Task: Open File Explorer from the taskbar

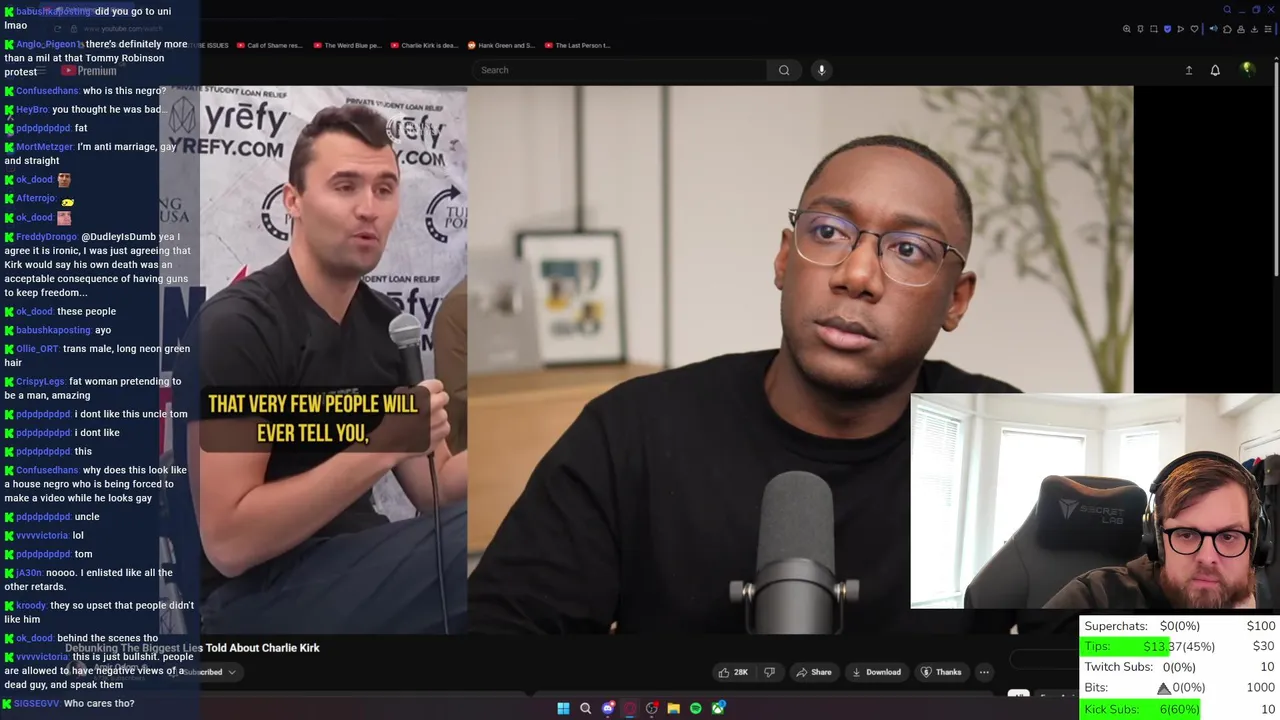Action: (674, 708)
